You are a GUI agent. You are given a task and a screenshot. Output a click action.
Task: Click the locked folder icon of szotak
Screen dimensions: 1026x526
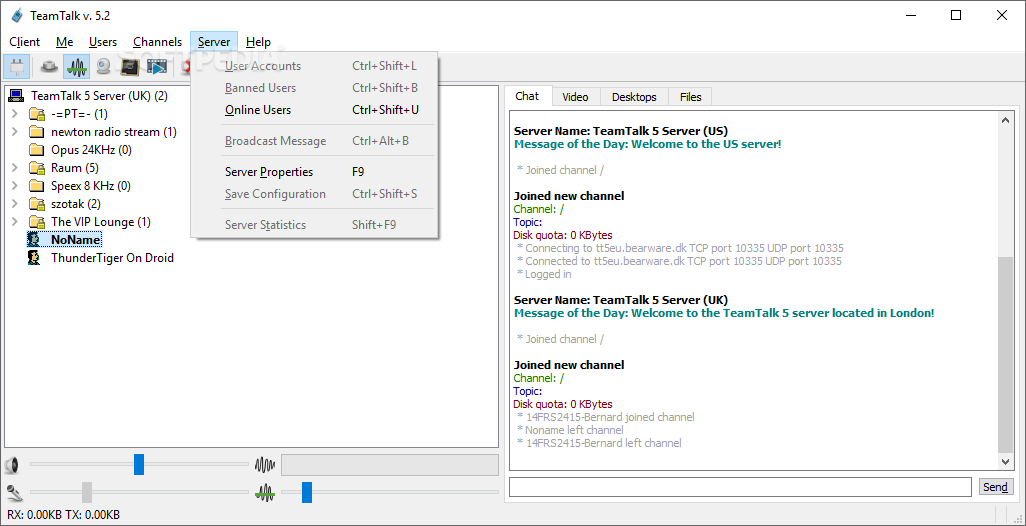coord(37,204)
